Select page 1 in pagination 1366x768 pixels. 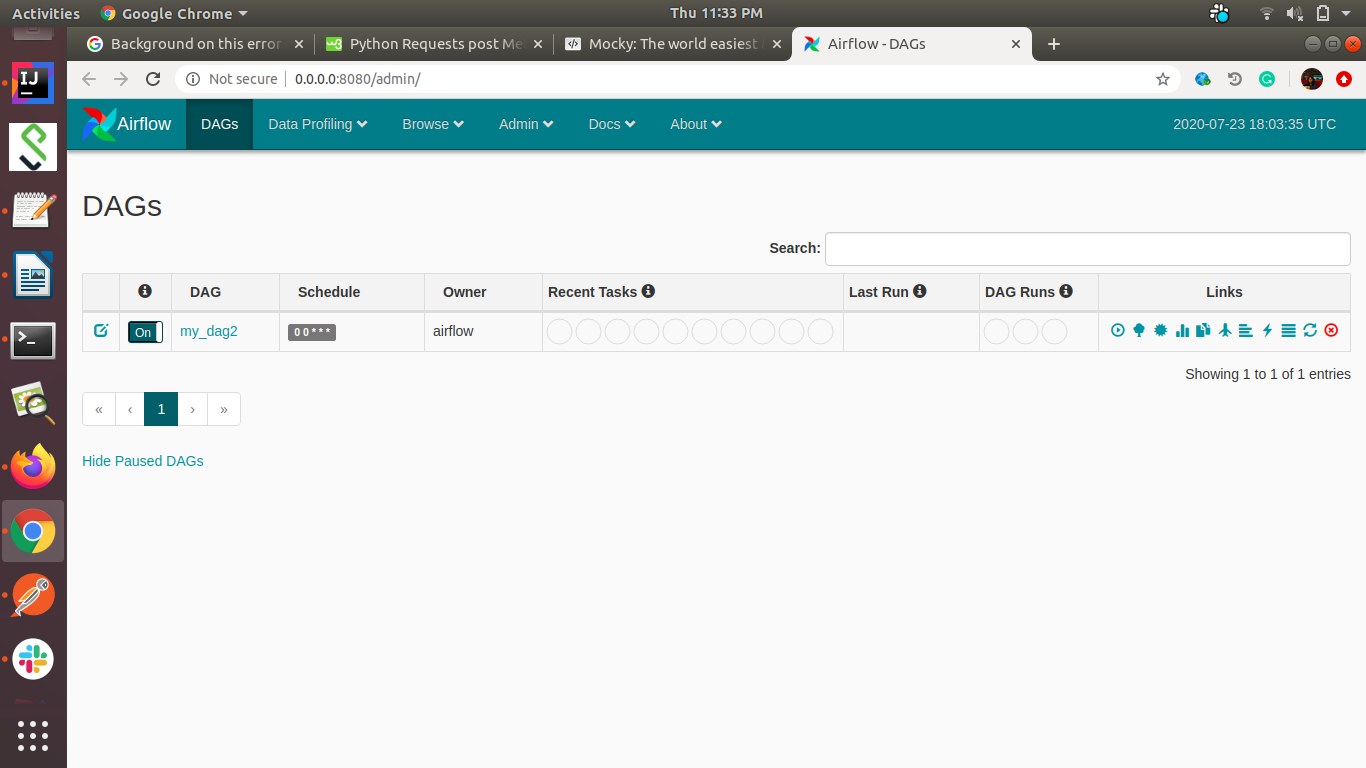(x=161, y=409)
